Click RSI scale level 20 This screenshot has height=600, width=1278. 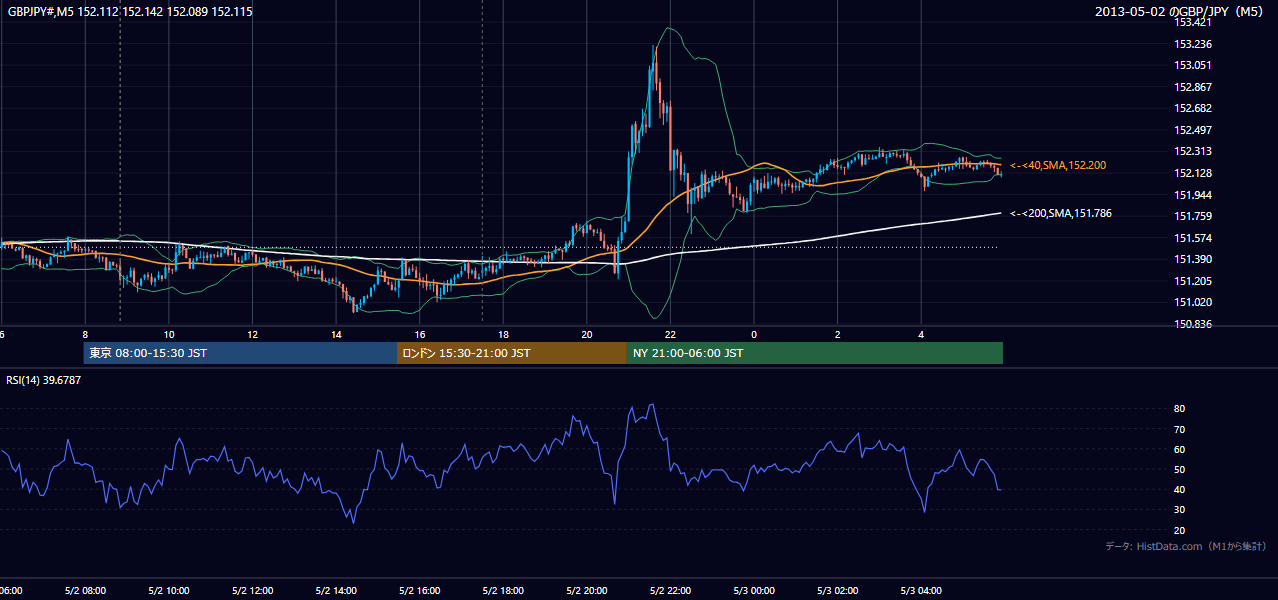(1179, 530)
